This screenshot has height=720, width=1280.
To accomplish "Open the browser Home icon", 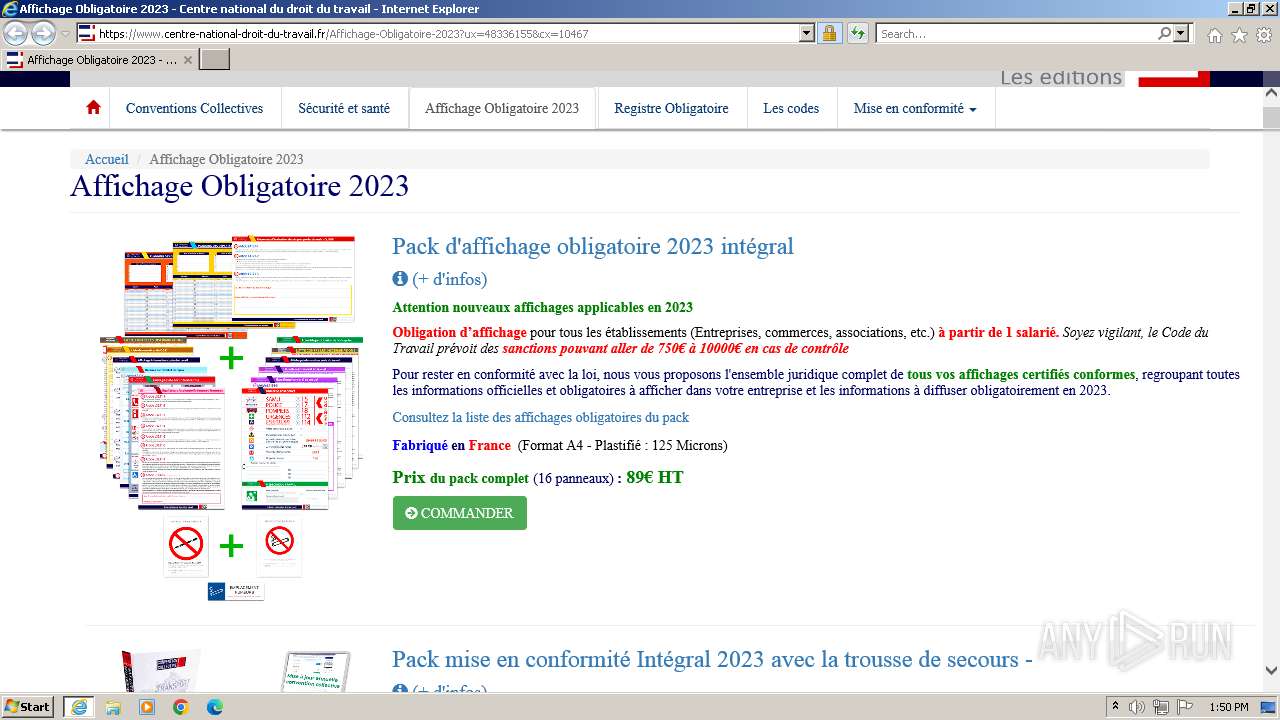I will coord(1214,35).
